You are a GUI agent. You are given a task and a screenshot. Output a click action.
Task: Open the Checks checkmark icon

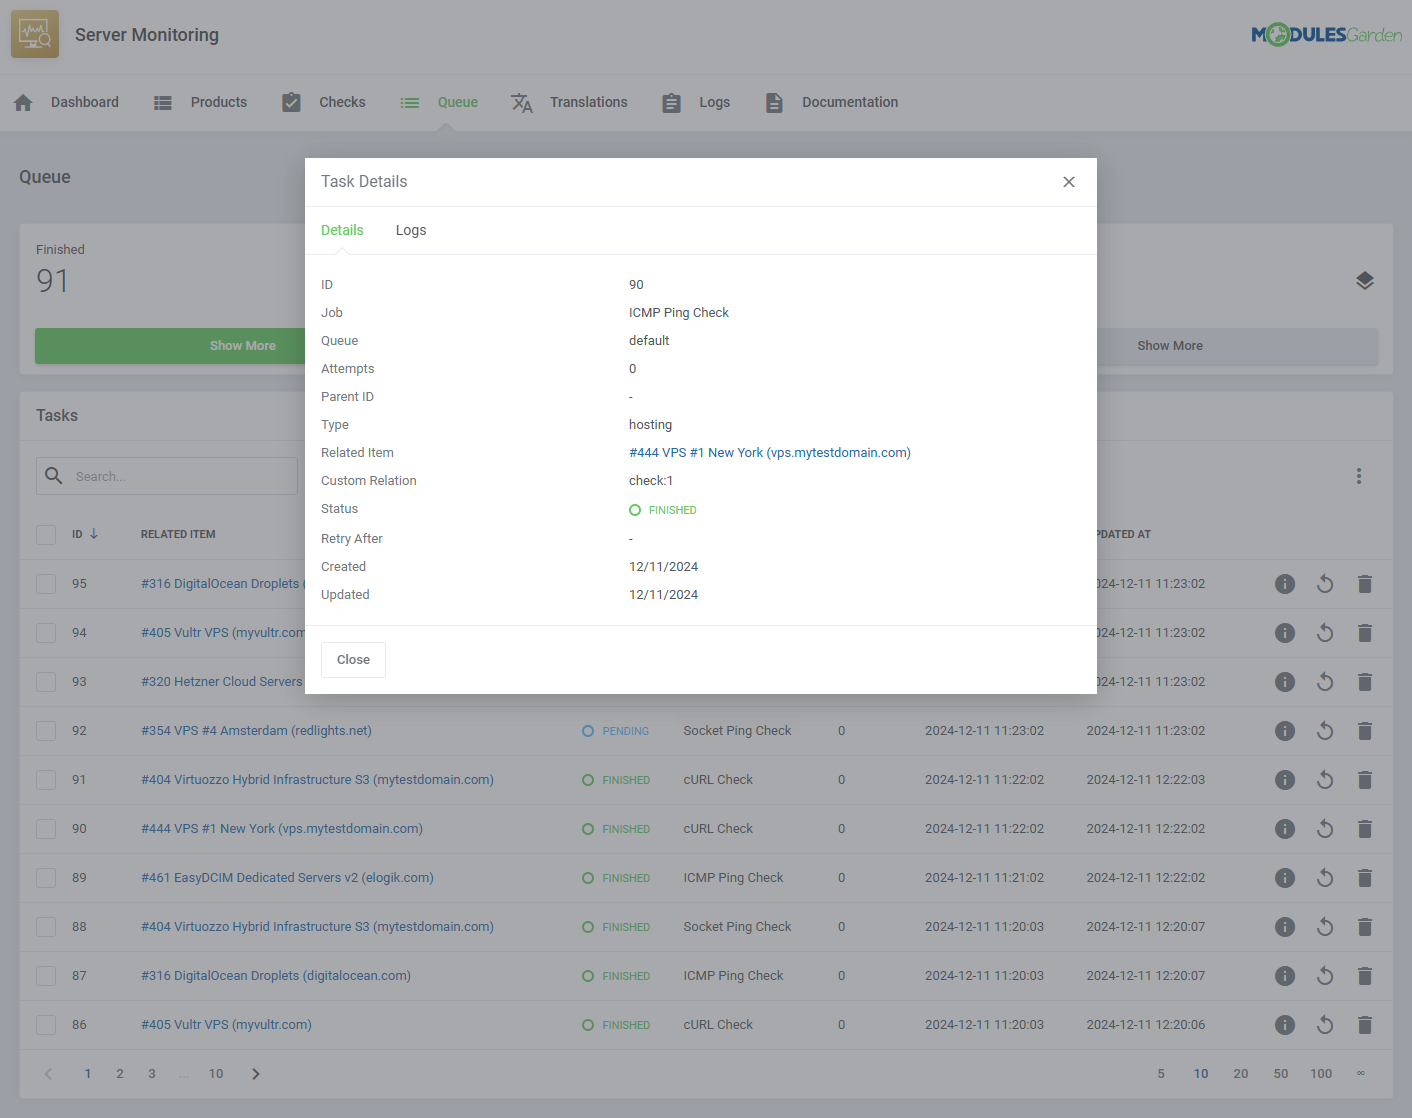pyautogui.click(x=291, y=101)
